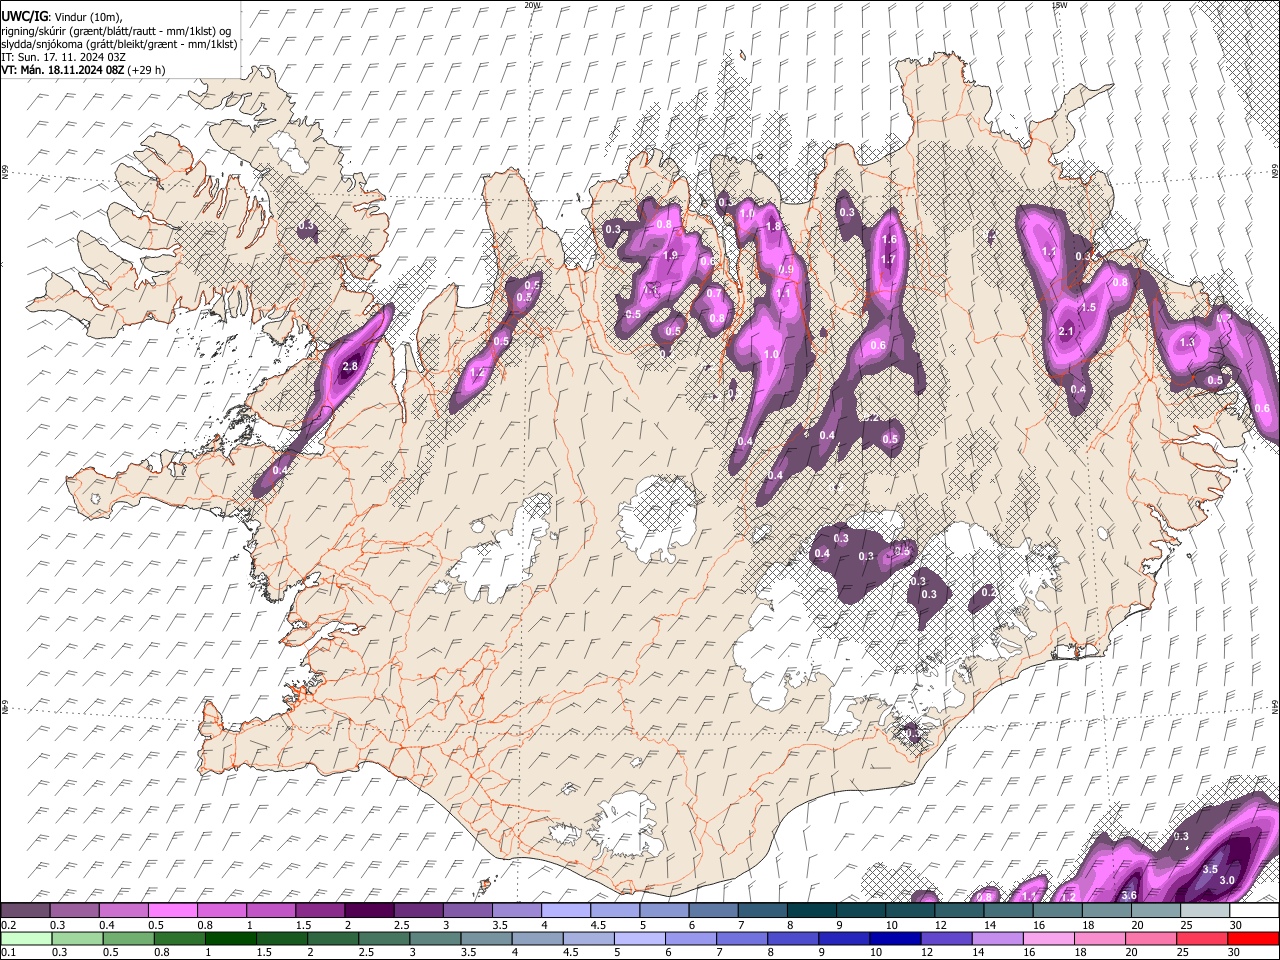
Task: Pick the blue rain-scale swatch labeled 9
Action: point(845,938)
